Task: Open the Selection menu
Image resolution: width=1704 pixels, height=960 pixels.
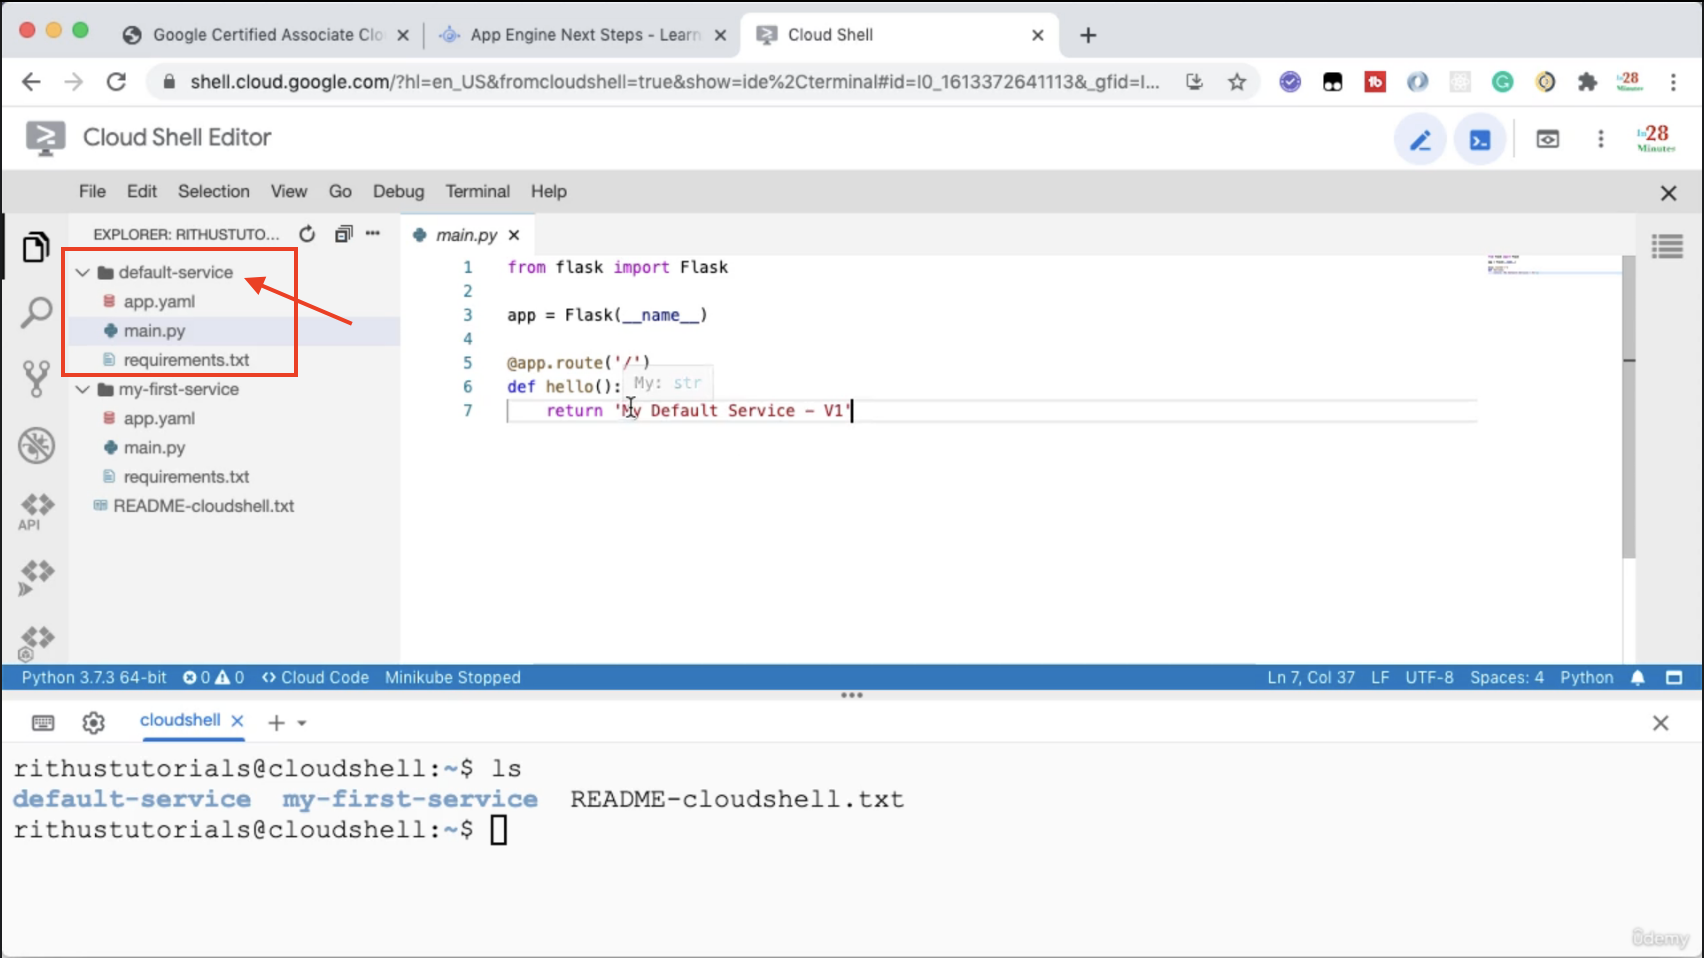Action: coord(214,192)
